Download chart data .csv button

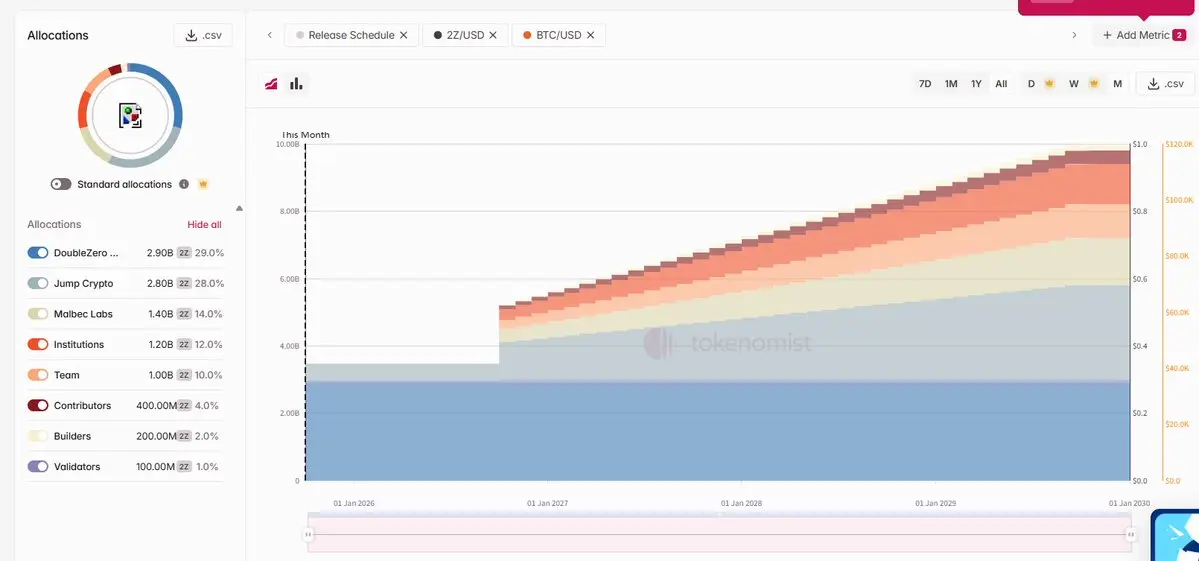point(1165,84)
